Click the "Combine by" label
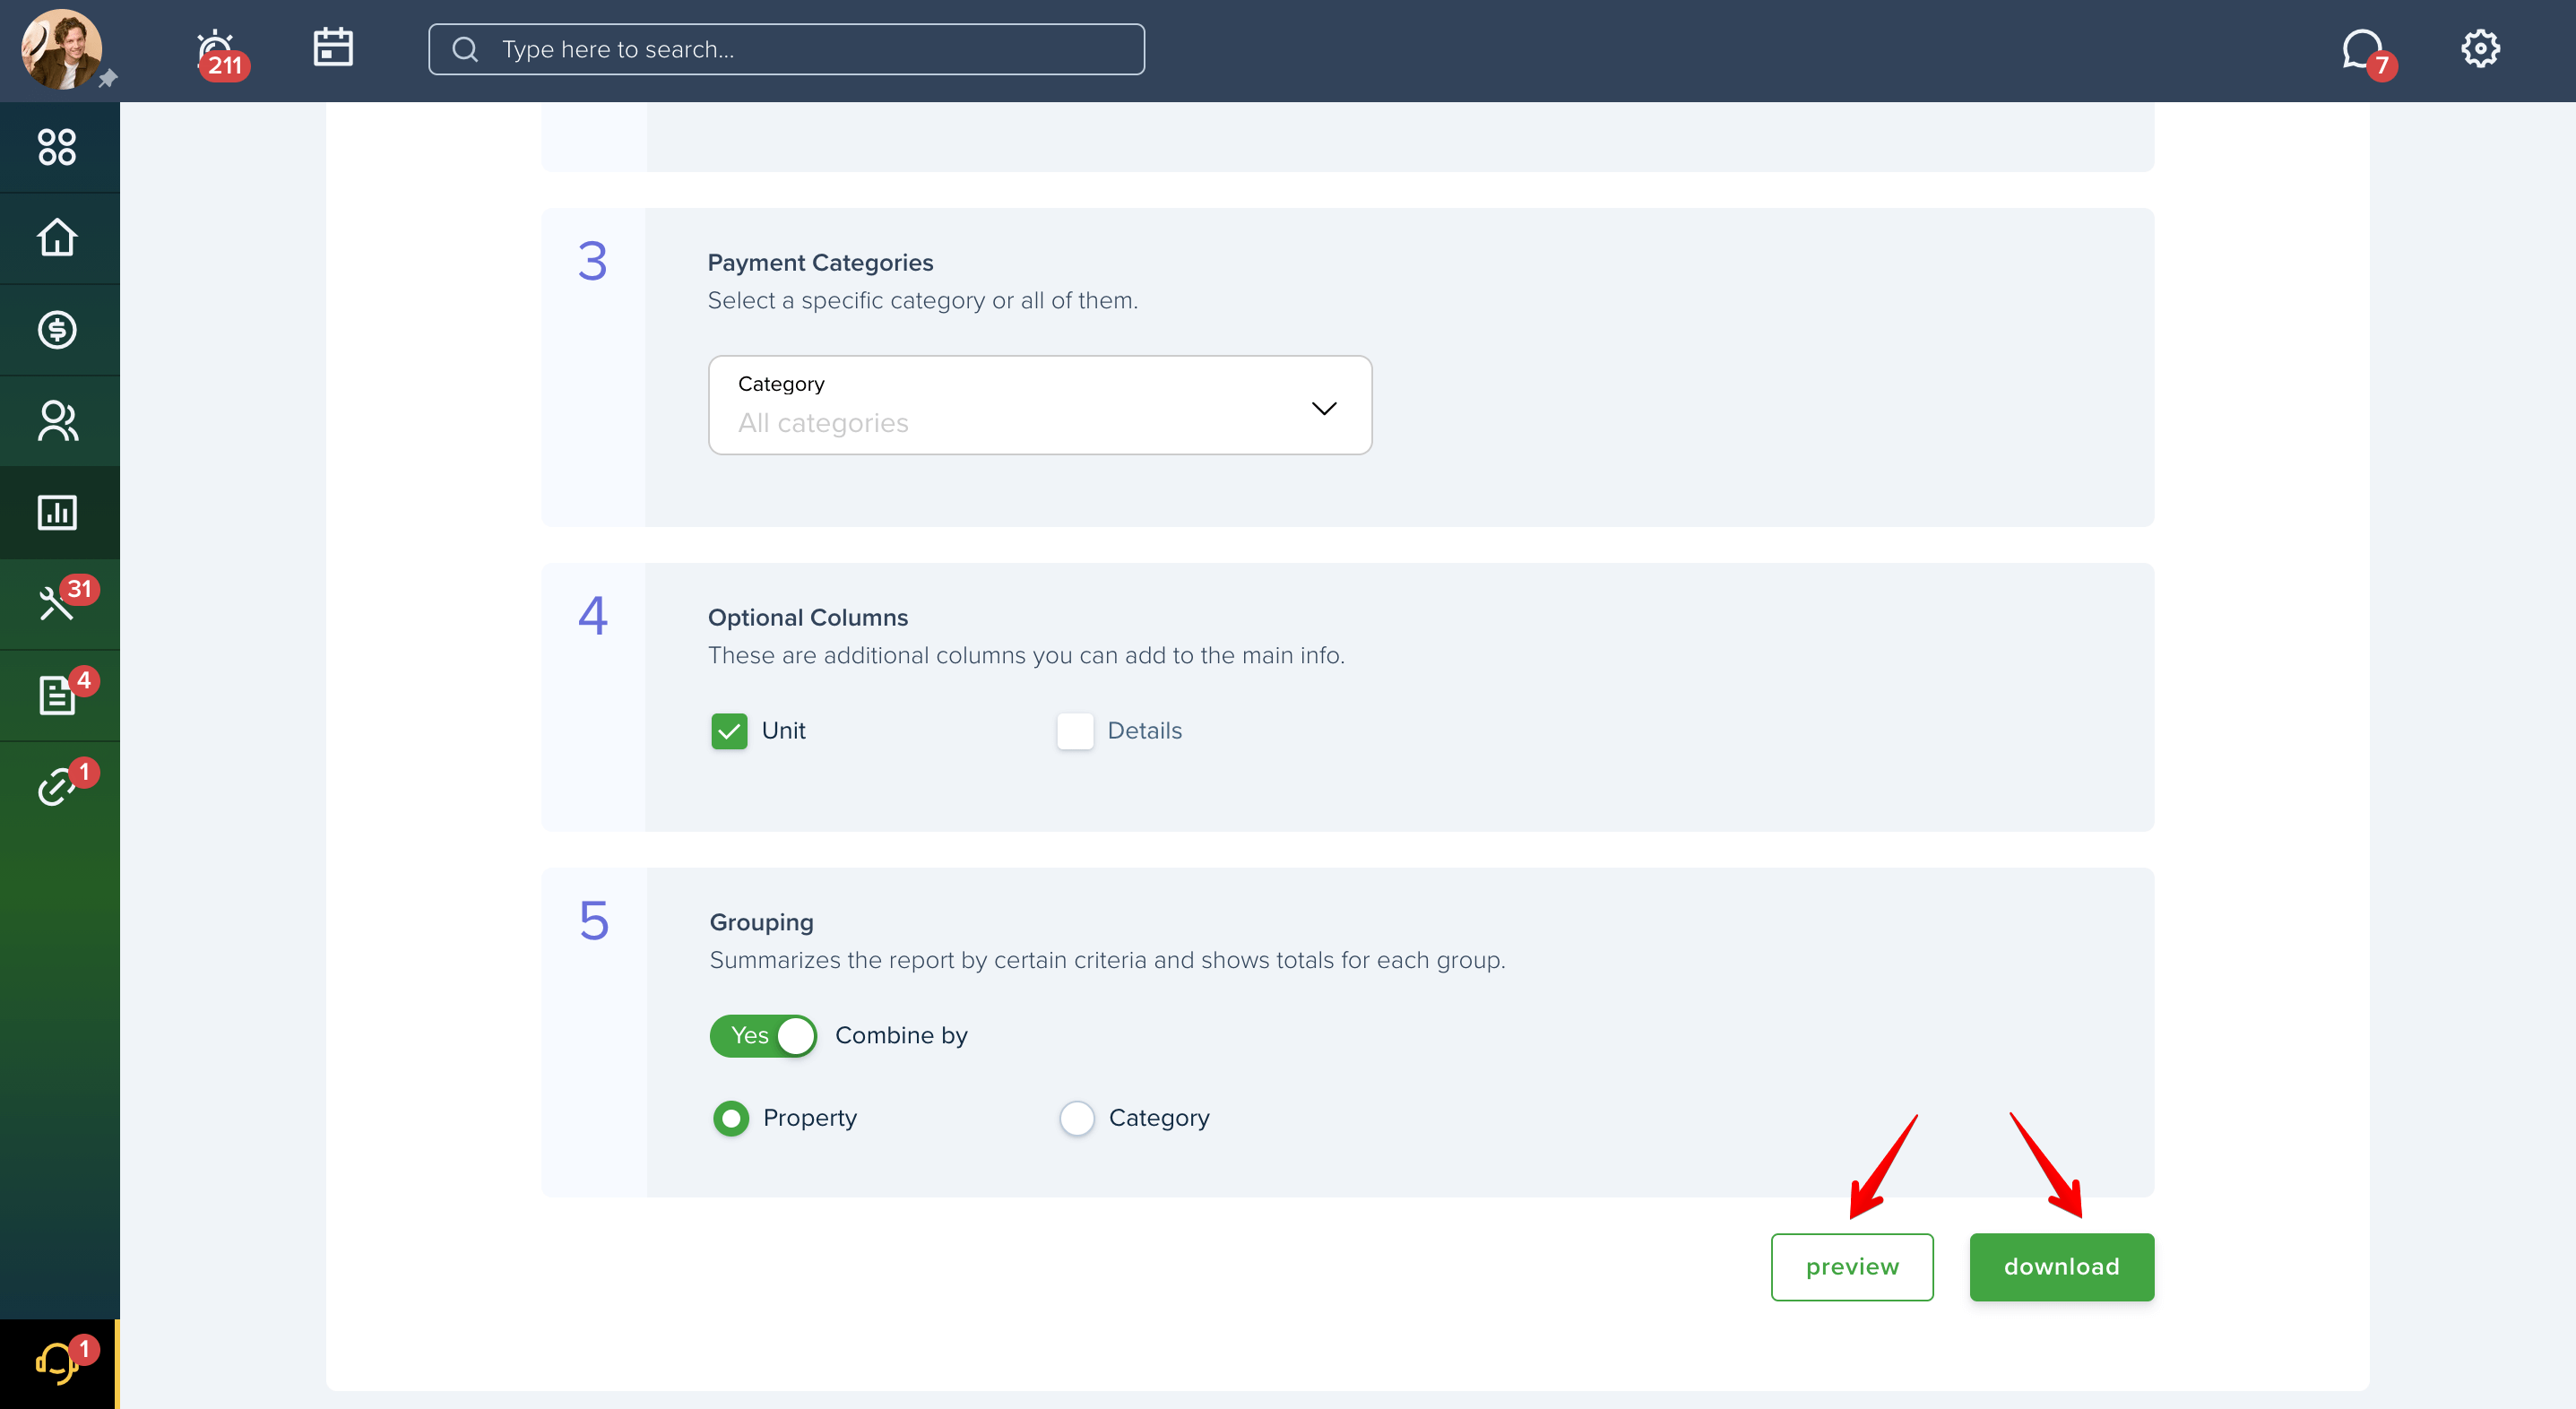Viewport: 2576px width, 1409px height. (901, 1036)
